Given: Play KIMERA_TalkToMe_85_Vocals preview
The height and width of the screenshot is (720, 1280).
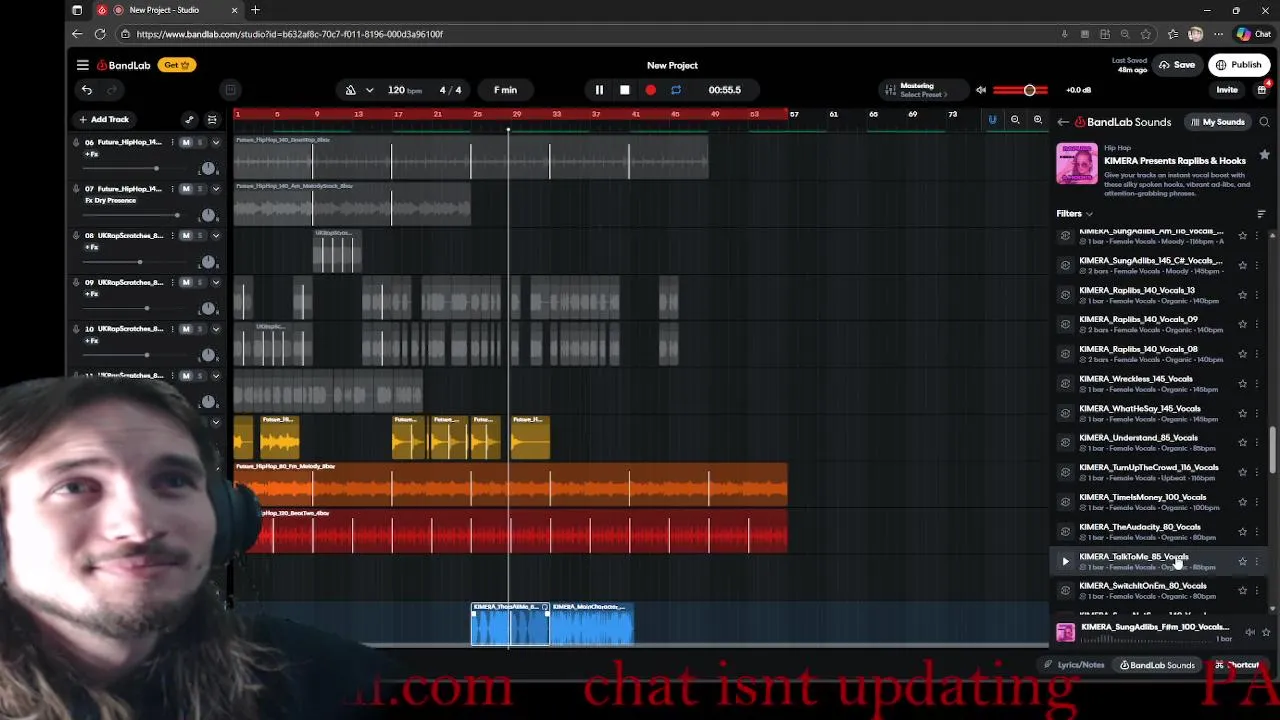Looking at the screenshot, I should (1065, 561).
